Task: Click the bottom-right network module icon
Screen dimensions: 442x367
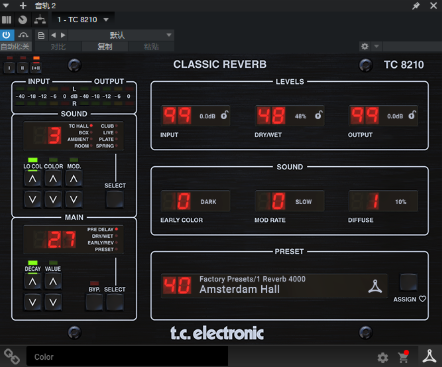Action: tap(429, 356)
